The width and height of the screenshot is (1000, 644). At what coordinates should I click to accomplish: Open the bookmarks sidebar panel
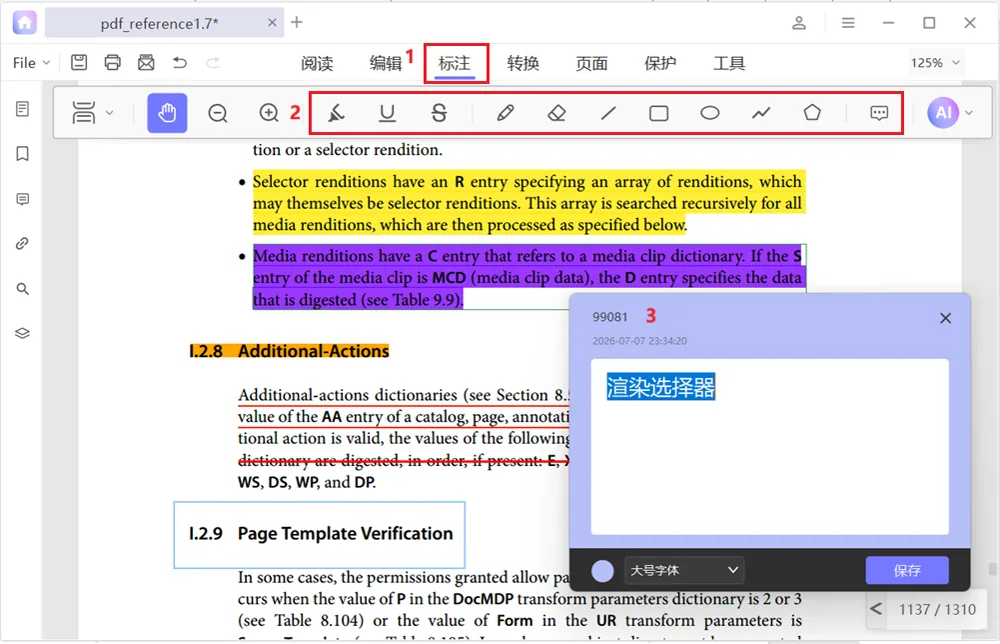tap(22, 154)
